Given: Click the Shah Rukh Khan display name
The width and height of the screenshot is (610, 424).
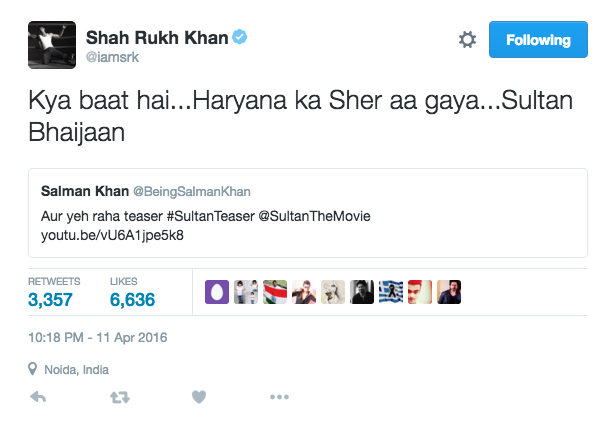Looking at the screenshot, I should click(156, 38).
